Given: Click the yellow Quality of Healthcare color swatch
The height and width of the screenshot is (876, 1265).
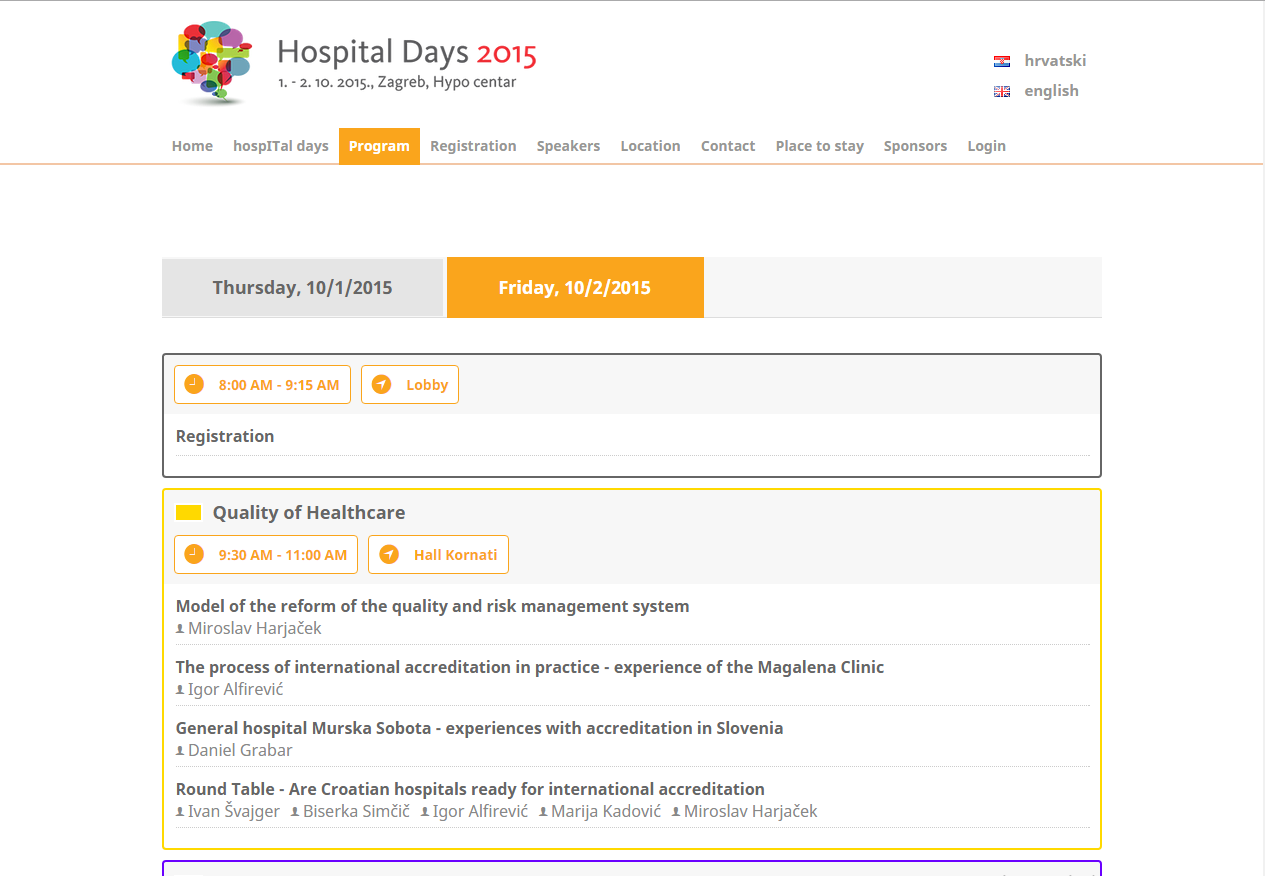Looking at the screenshot, I should pyautogui.click(x=189, y=513).
